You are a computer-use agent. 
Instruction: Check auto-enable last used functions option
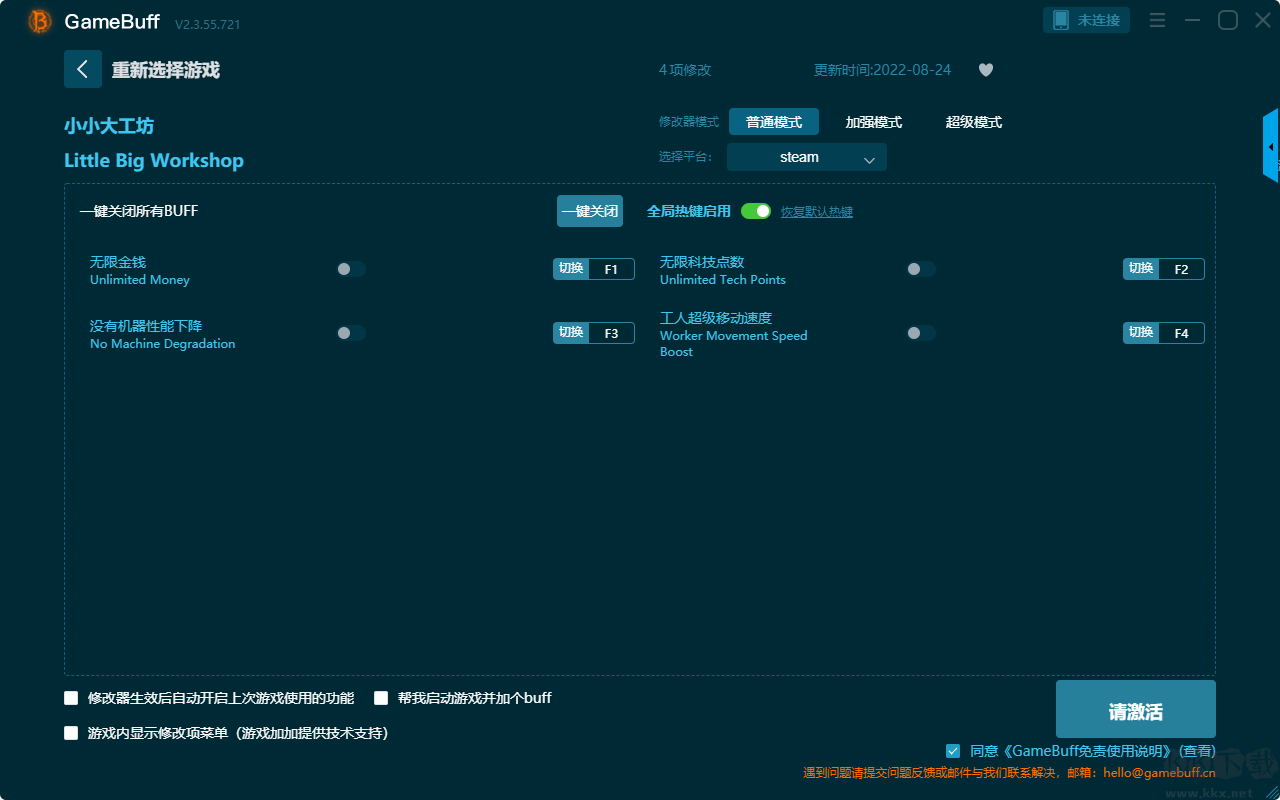pyautogui.click(x=71, y=698)
